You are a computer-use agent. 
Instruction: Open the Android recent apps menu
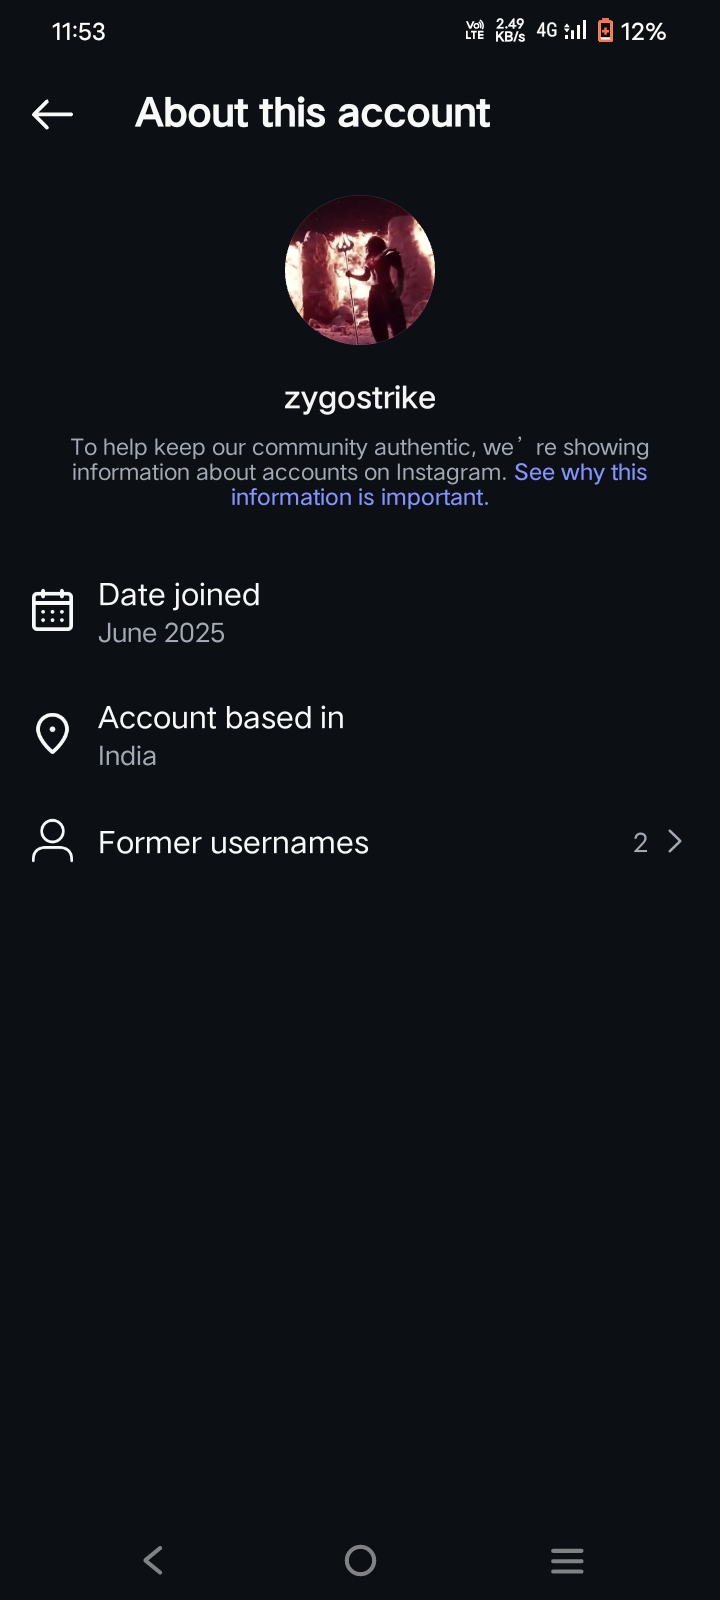(x=567, y=1560)
